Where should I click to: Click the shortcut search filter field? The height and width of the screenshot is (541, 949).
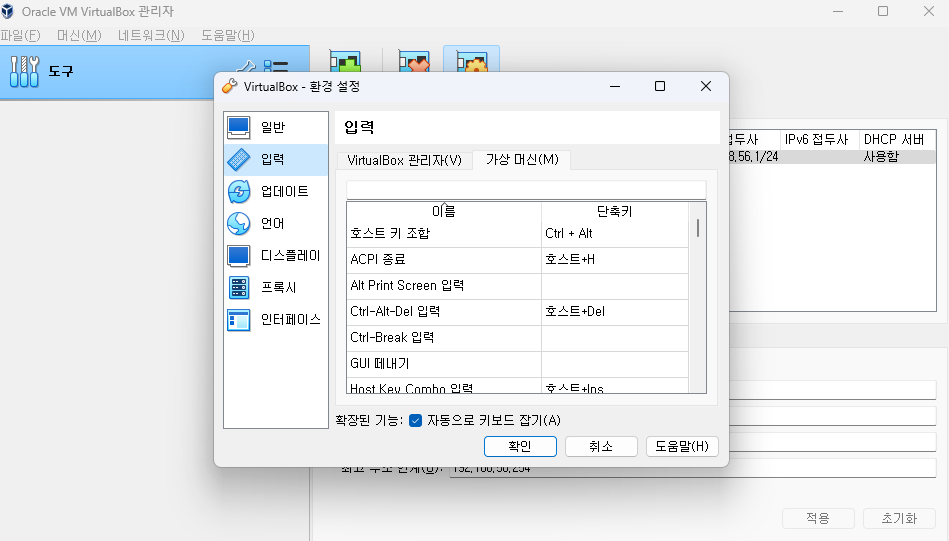point(526,190)
